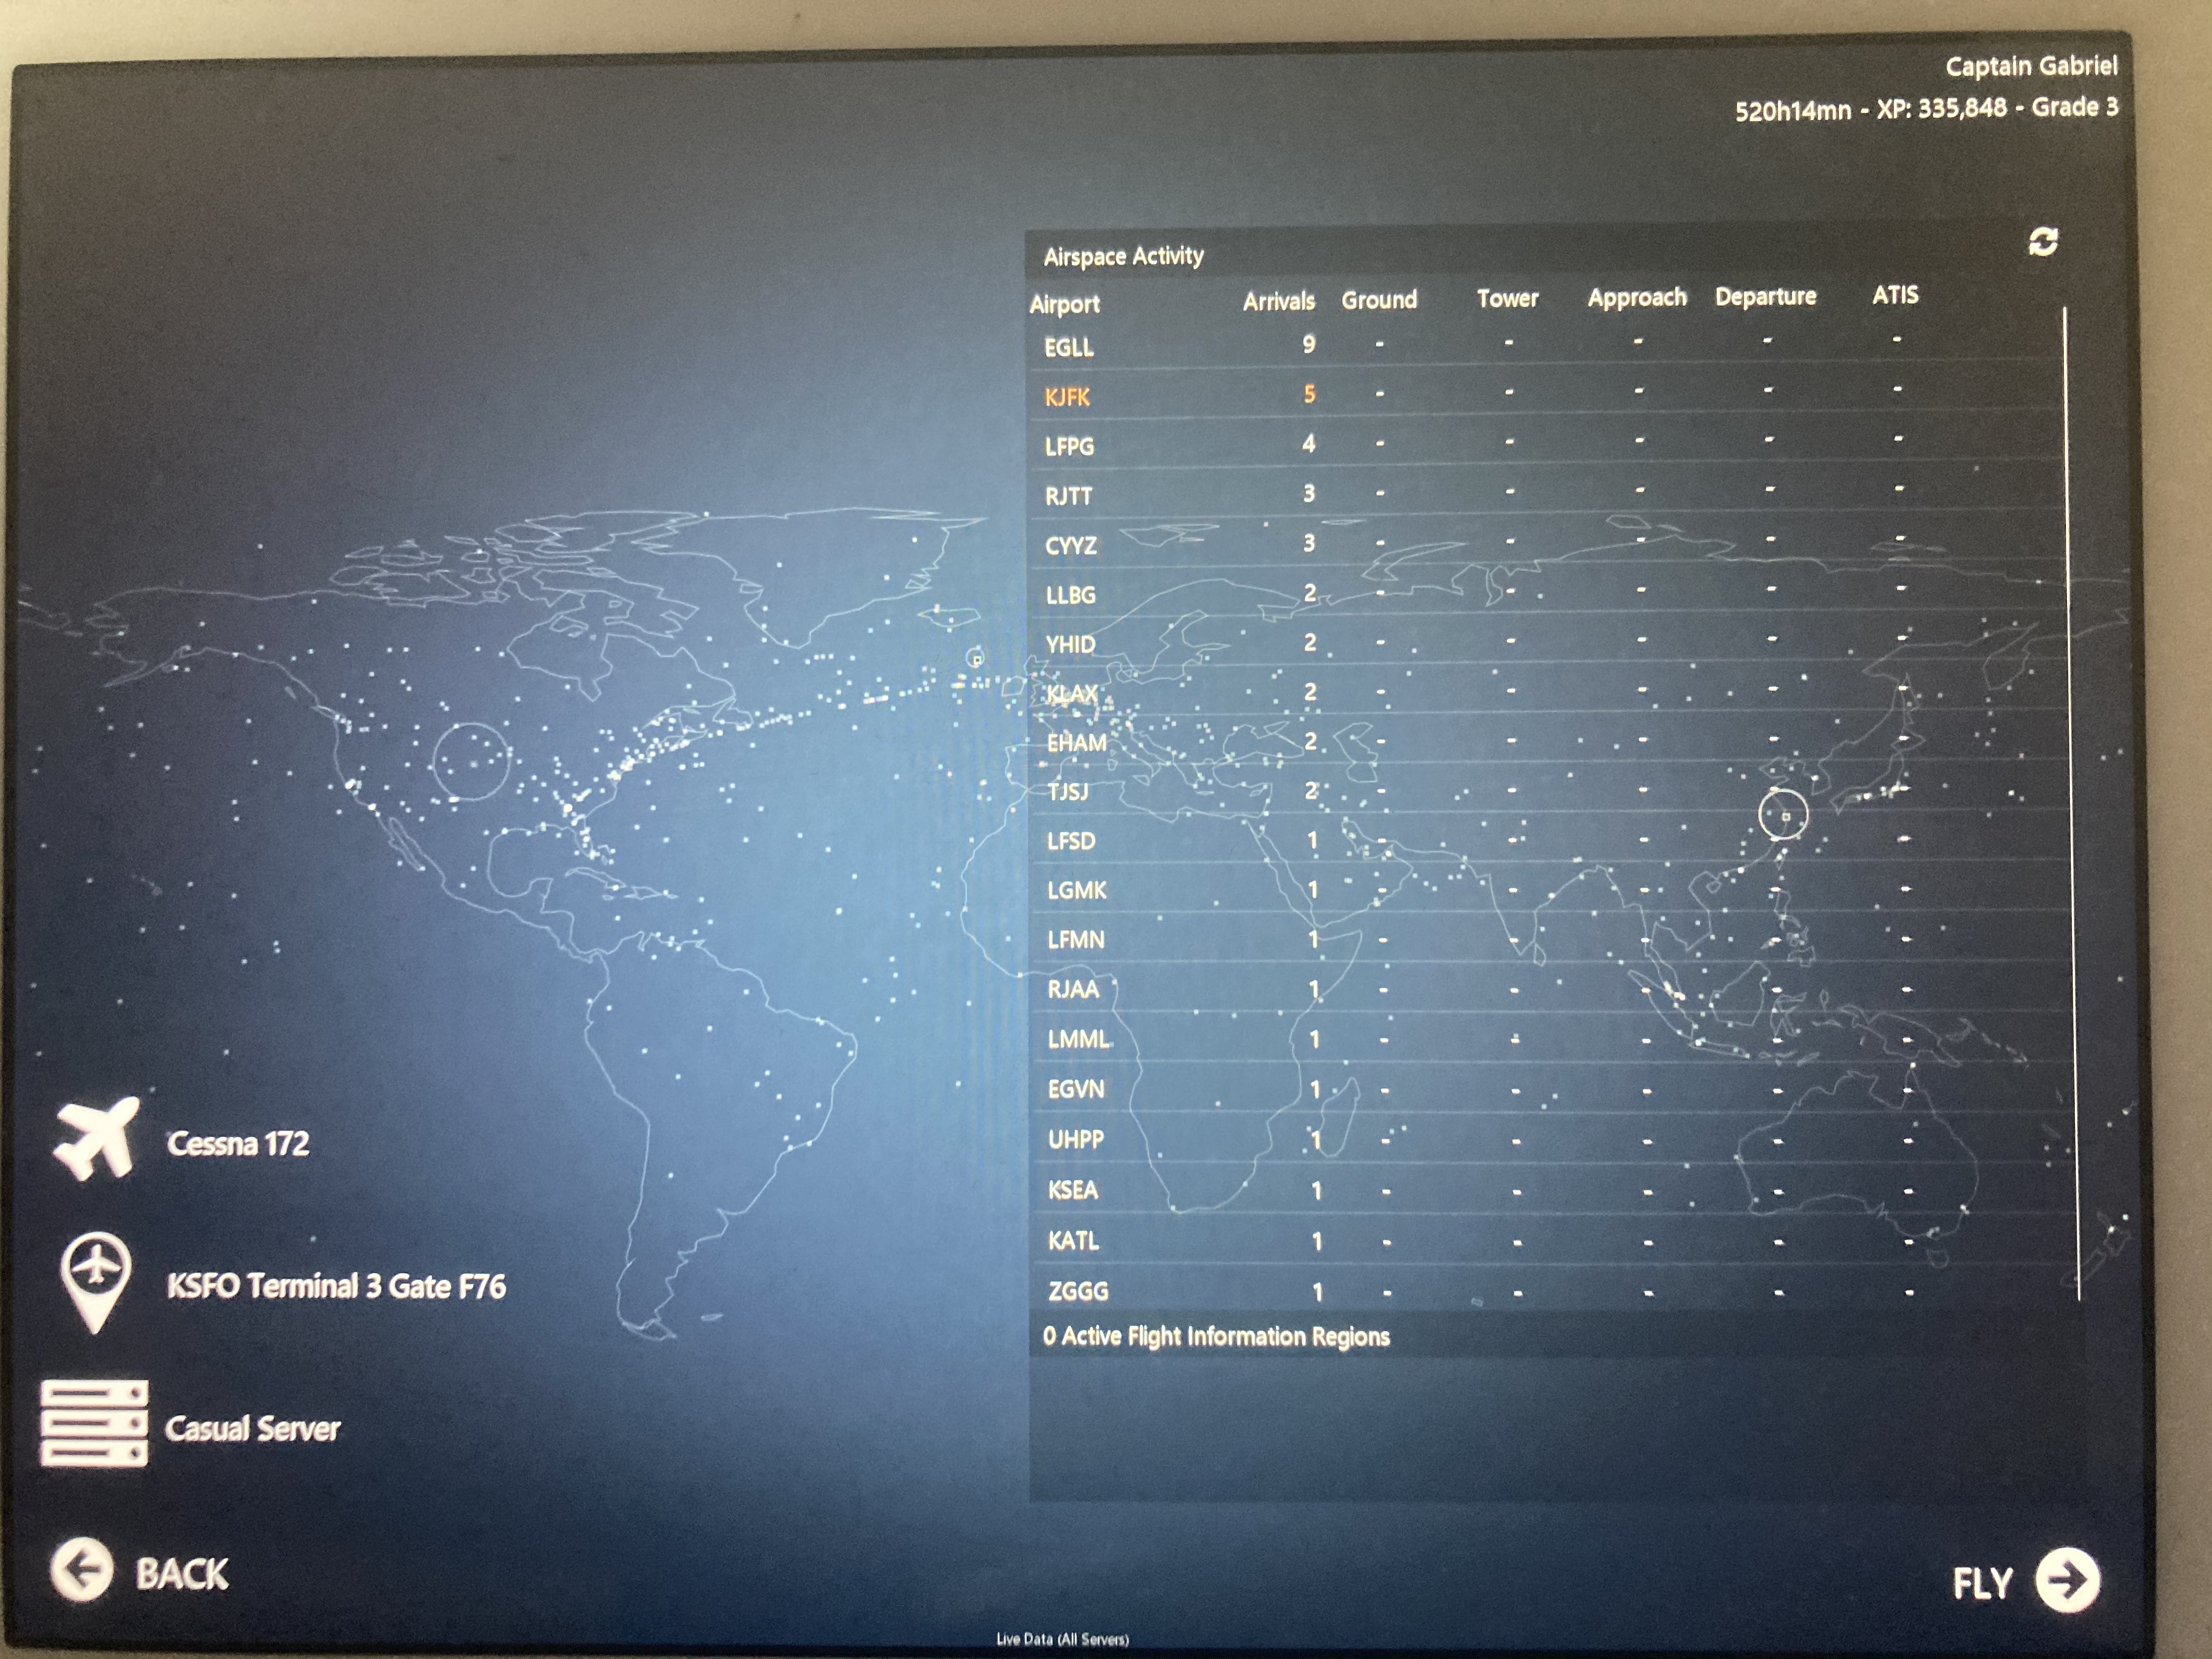Screen dimensions: 2212x1659
Task: Select the Casual Server option
Action: coord(252,1428)
